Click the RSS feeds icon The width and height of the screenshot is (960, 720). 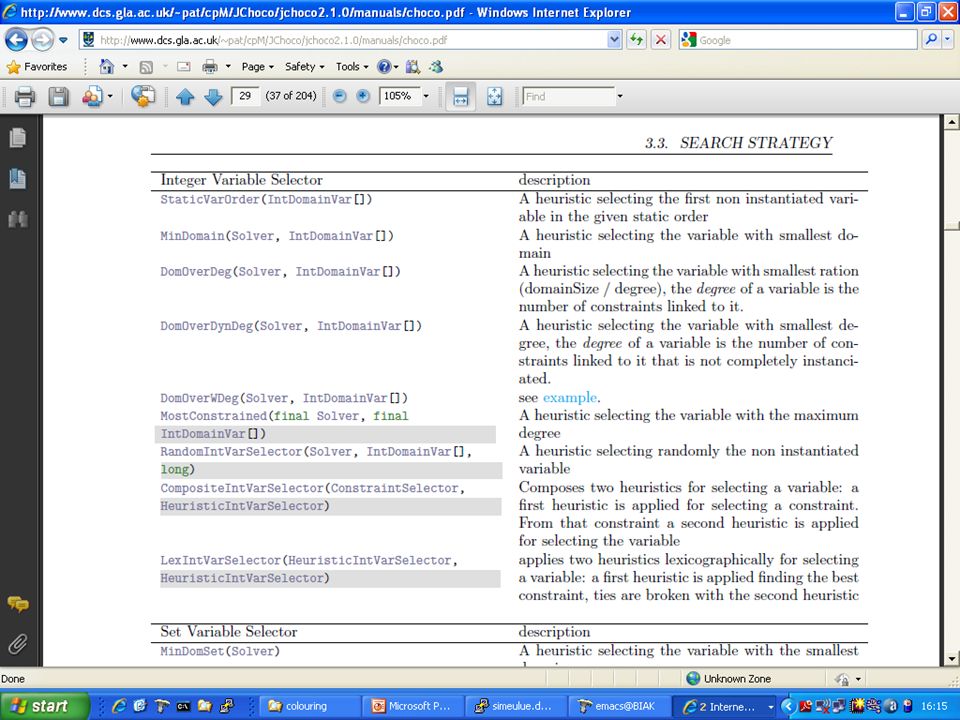[146, 67]
